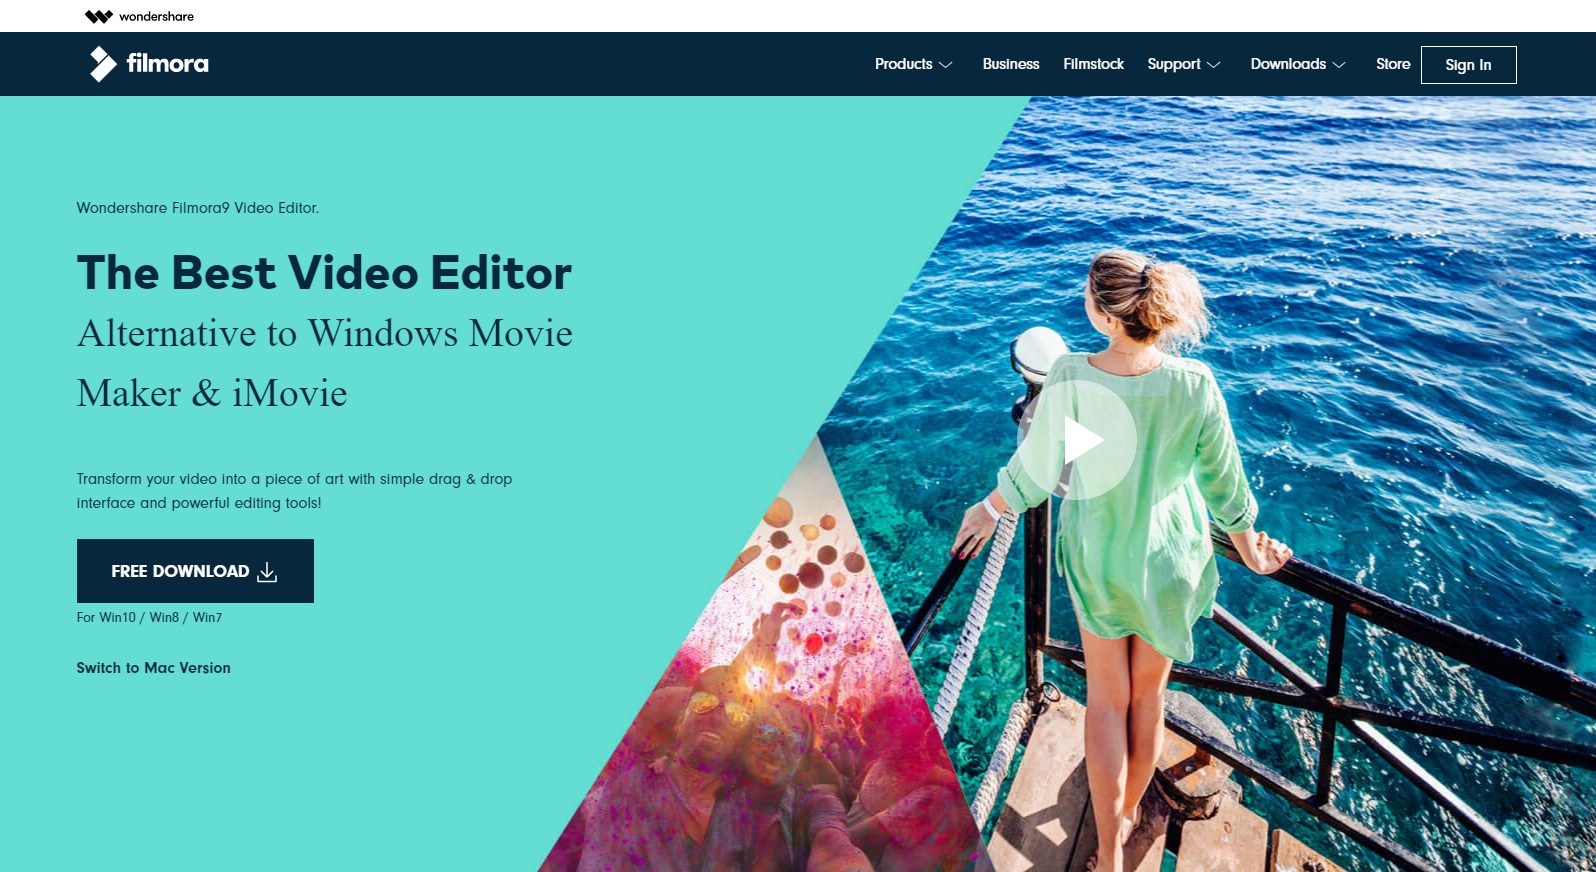Image resolution: width=1596 pixels, height=872 pixels.
Task: Click the FREE DOWNLOAD button
Action: [195, 571]
